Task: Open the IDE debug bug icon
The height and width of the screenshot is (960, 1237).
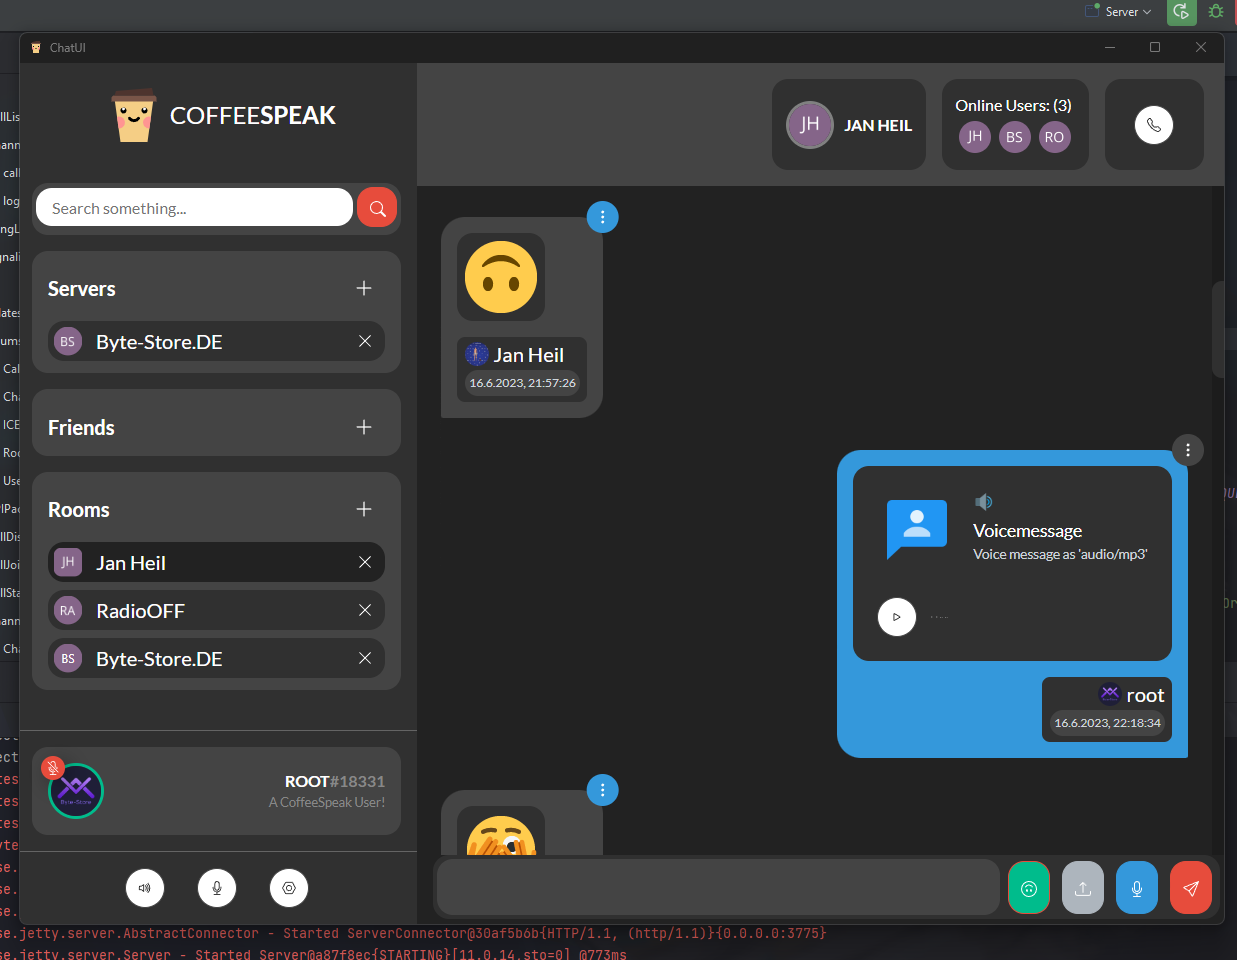Action: point(1216,11)
